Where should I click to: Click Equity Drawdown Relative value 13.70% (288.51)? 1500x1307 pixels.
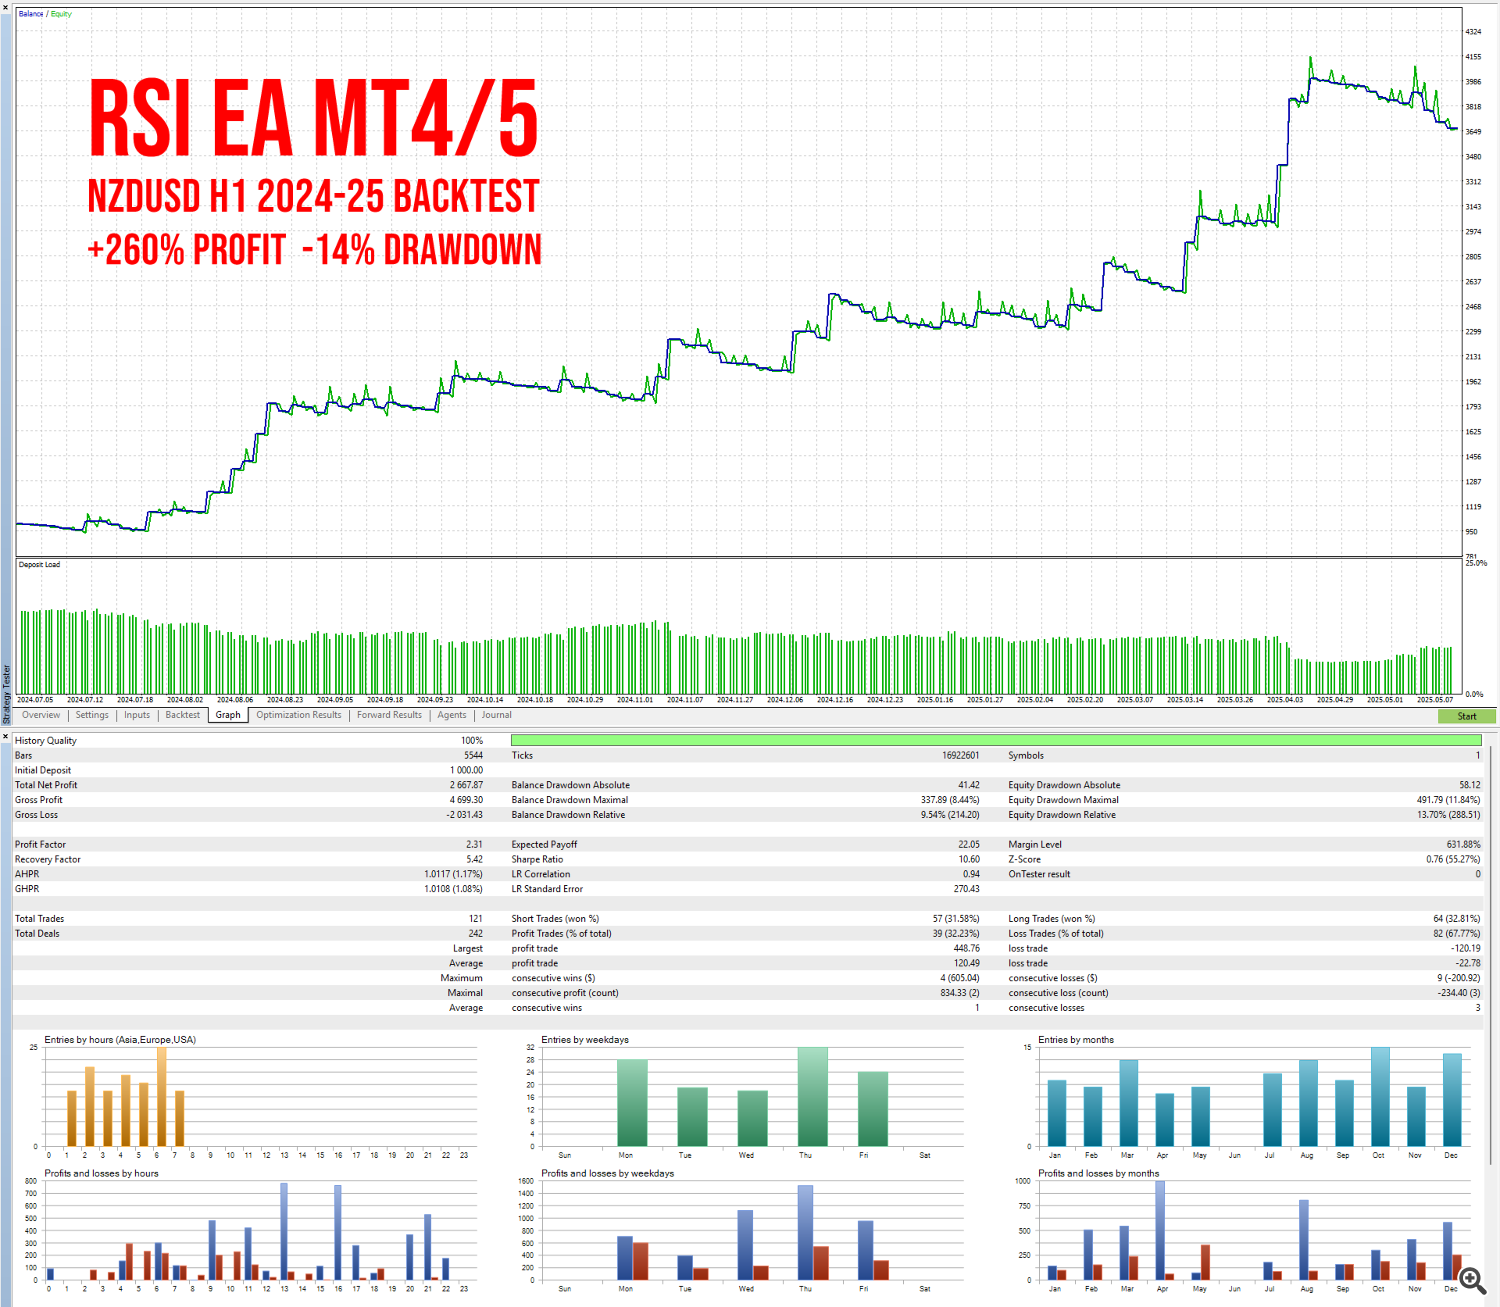coord(1448,815)
